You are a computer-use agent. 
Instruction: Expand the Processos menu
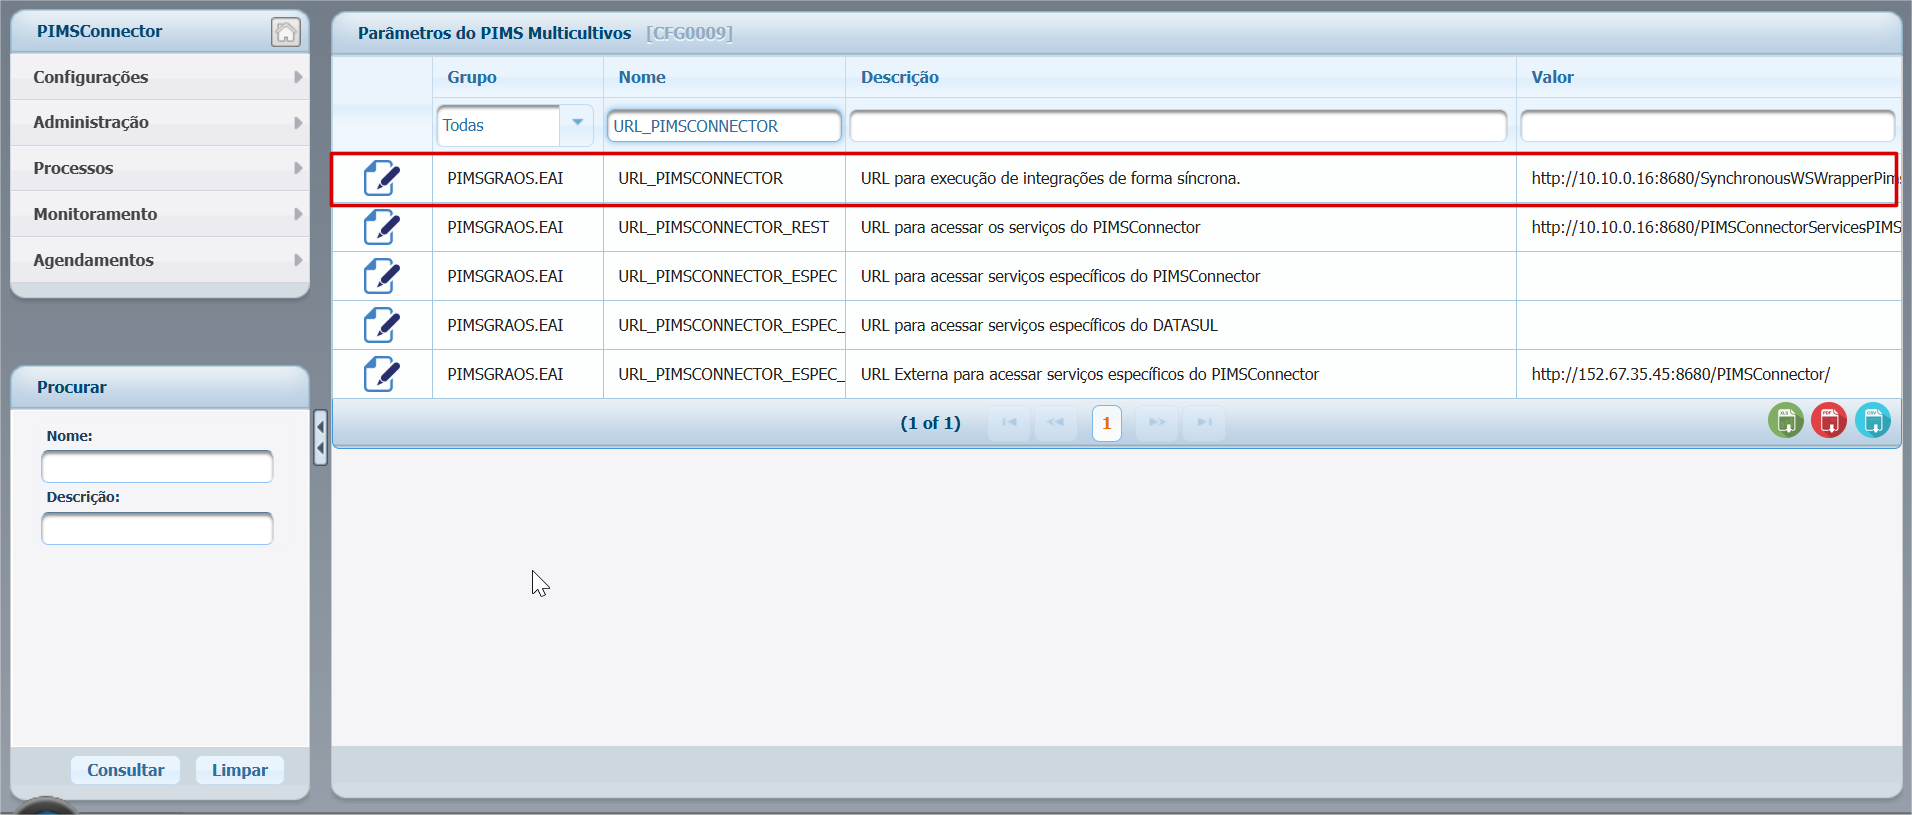coord(160,168)
